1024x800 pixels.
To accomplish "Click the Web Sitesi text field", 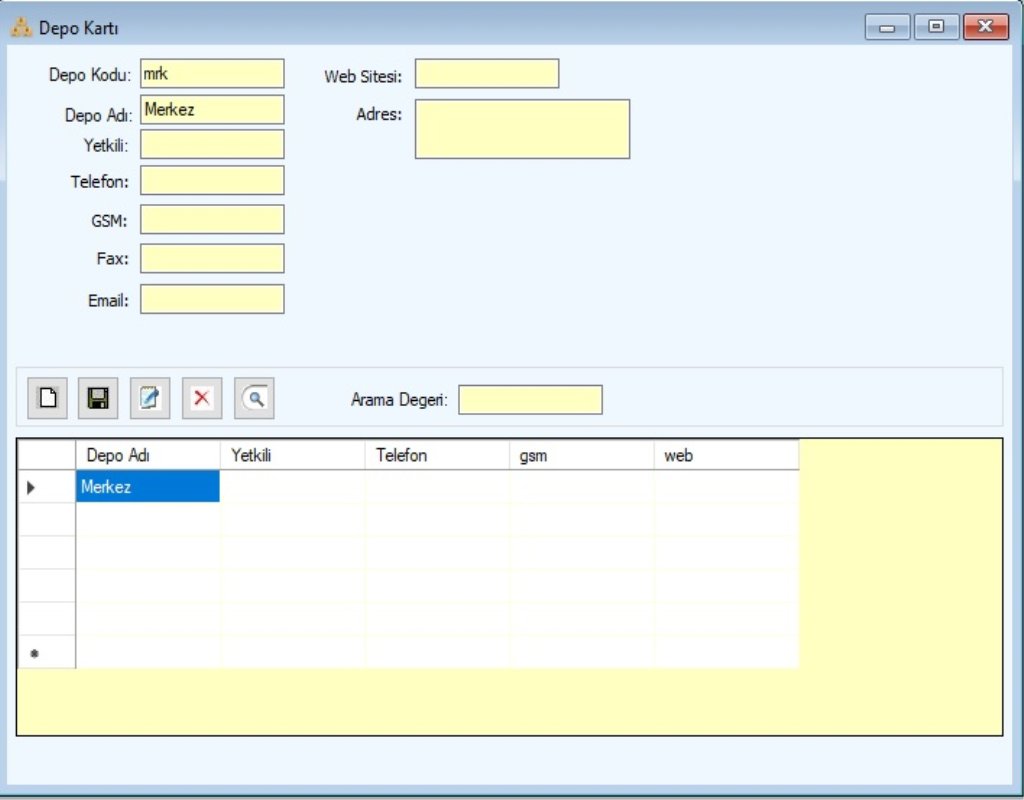I will tap(487, 74).
